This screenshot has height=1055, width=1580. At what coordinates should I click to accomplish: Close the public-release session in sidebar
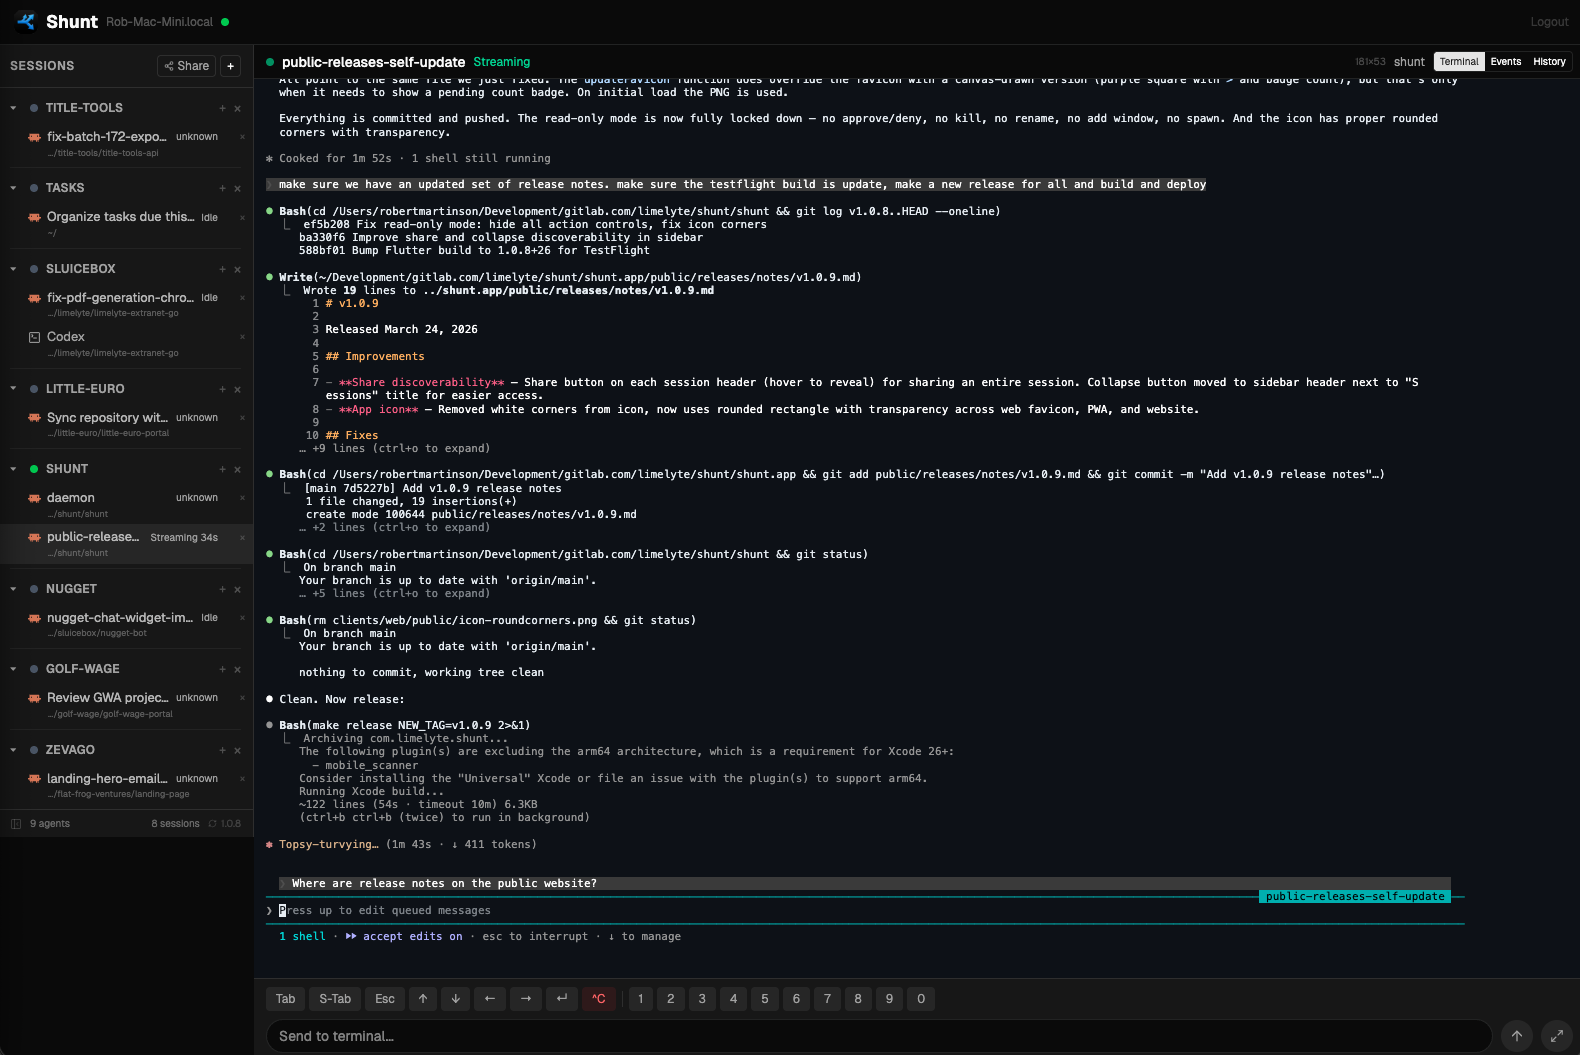tap(242, 537)
